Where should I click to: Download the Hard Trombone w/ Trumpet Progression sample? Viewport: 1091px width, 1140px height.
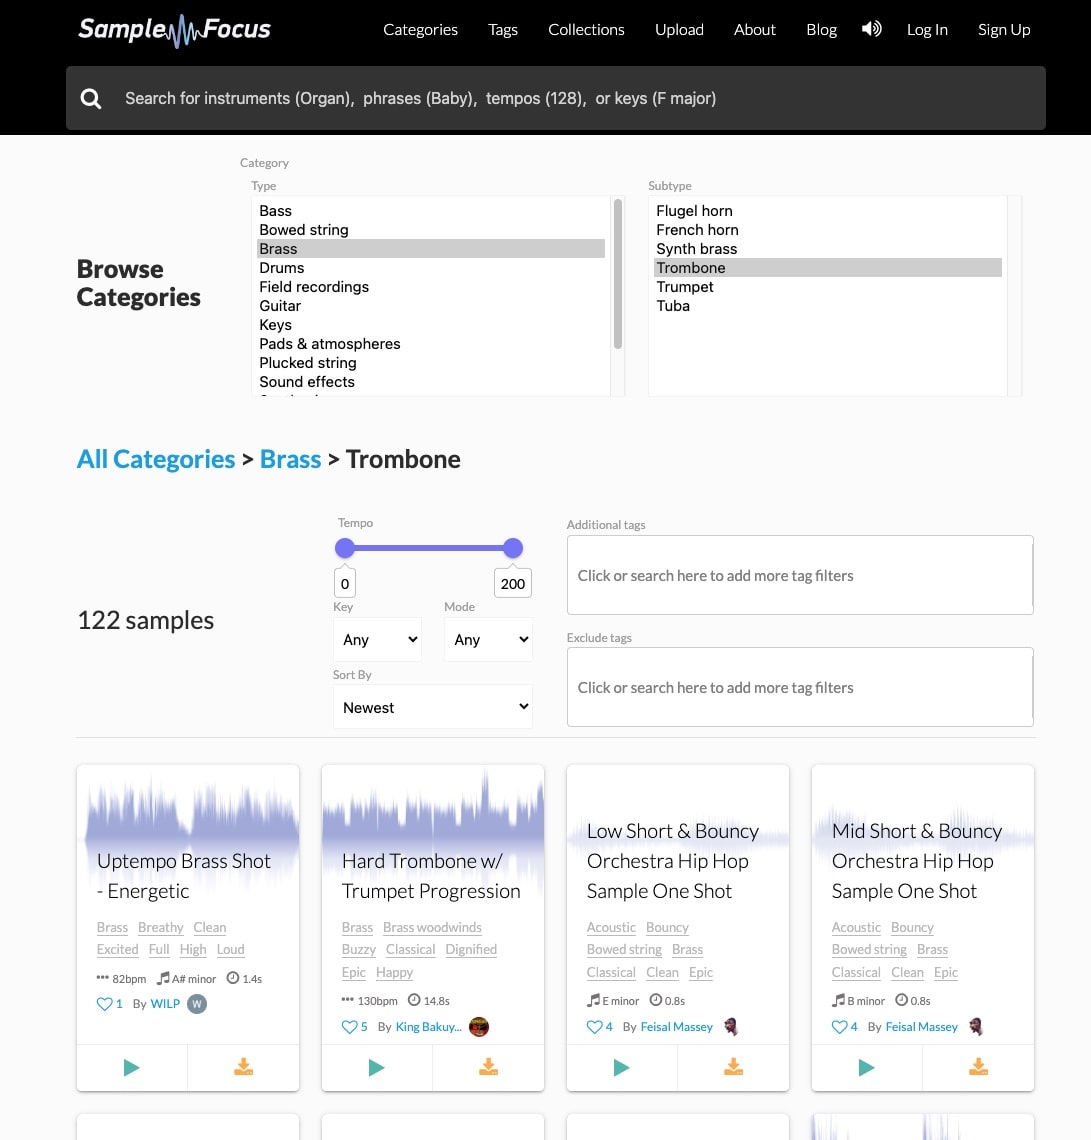(x=488, y=1067)
